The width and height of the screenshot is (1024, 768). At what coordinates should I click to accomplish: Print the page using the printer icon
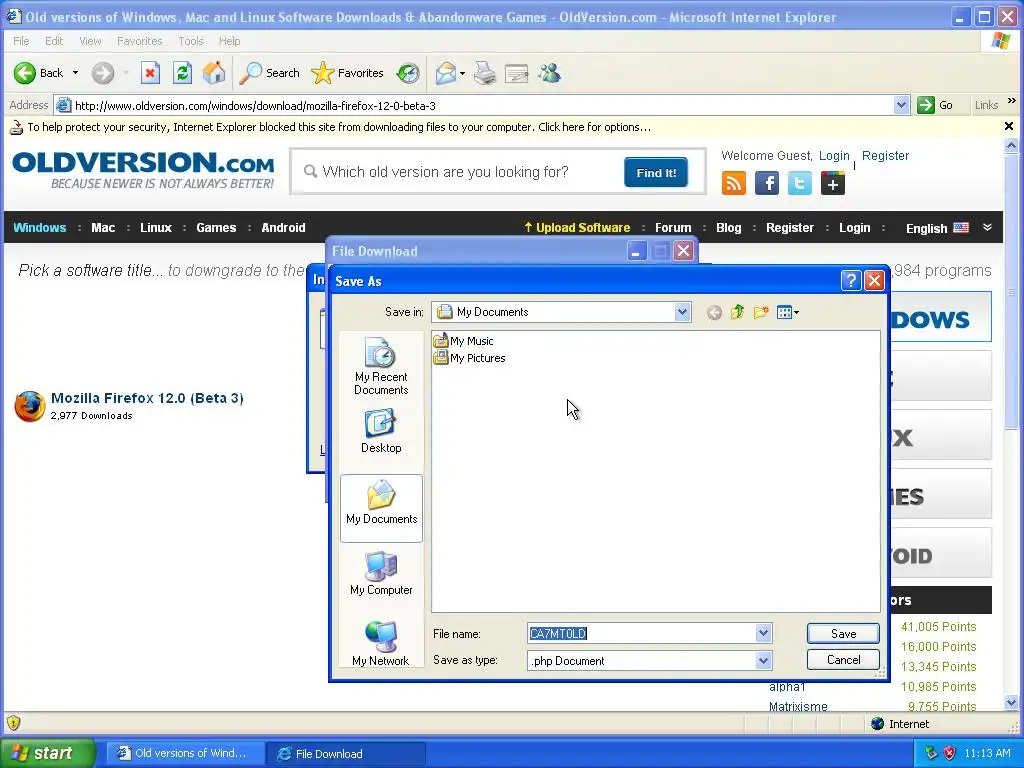pyautogui.click(x=485, y=73)
